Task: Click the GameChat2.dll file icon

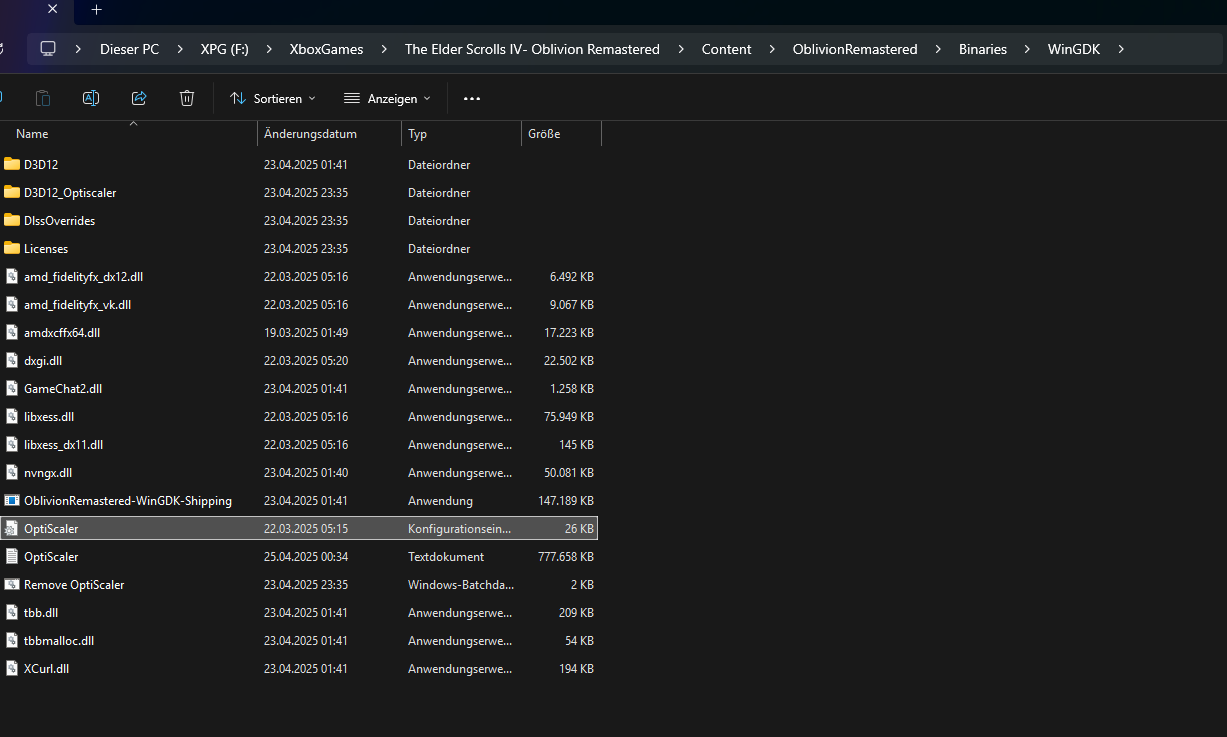Action: [x=12, y=388]
